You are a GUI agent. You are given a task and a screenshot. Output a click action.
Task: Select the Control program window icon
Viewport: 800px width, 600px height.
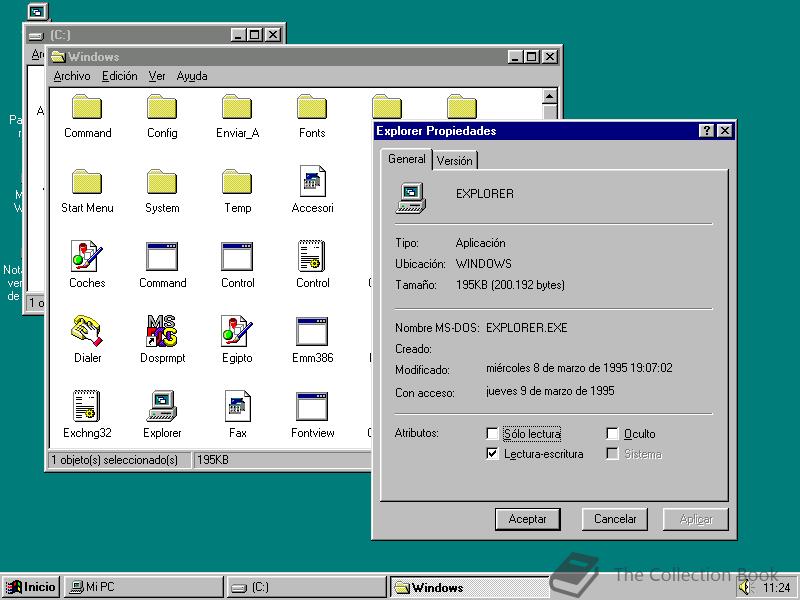point(237,257)
